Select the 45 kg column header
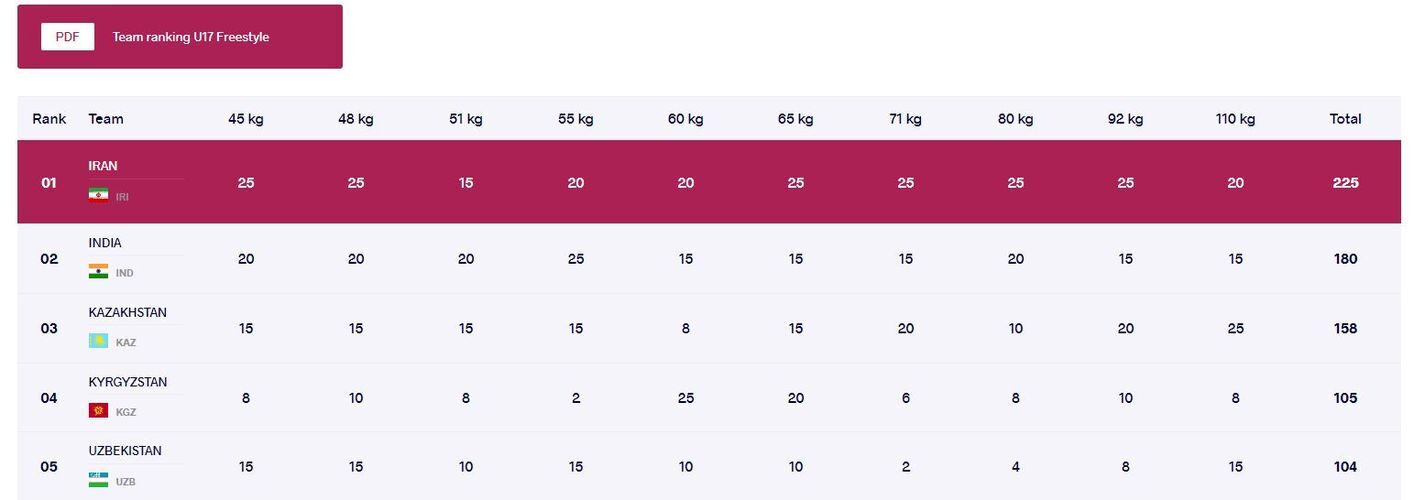This screenshot has width=1414, height=500. pos(246,119)
